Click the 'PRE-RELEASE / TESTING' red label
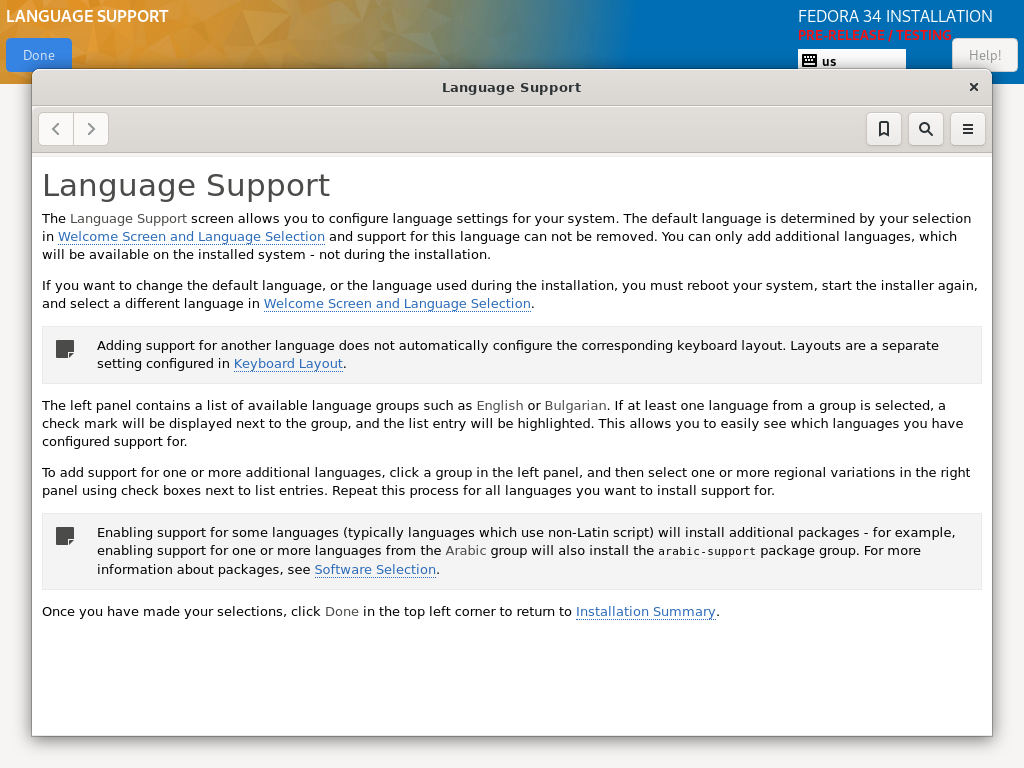 pyautogui.click(x=874, y=35)
